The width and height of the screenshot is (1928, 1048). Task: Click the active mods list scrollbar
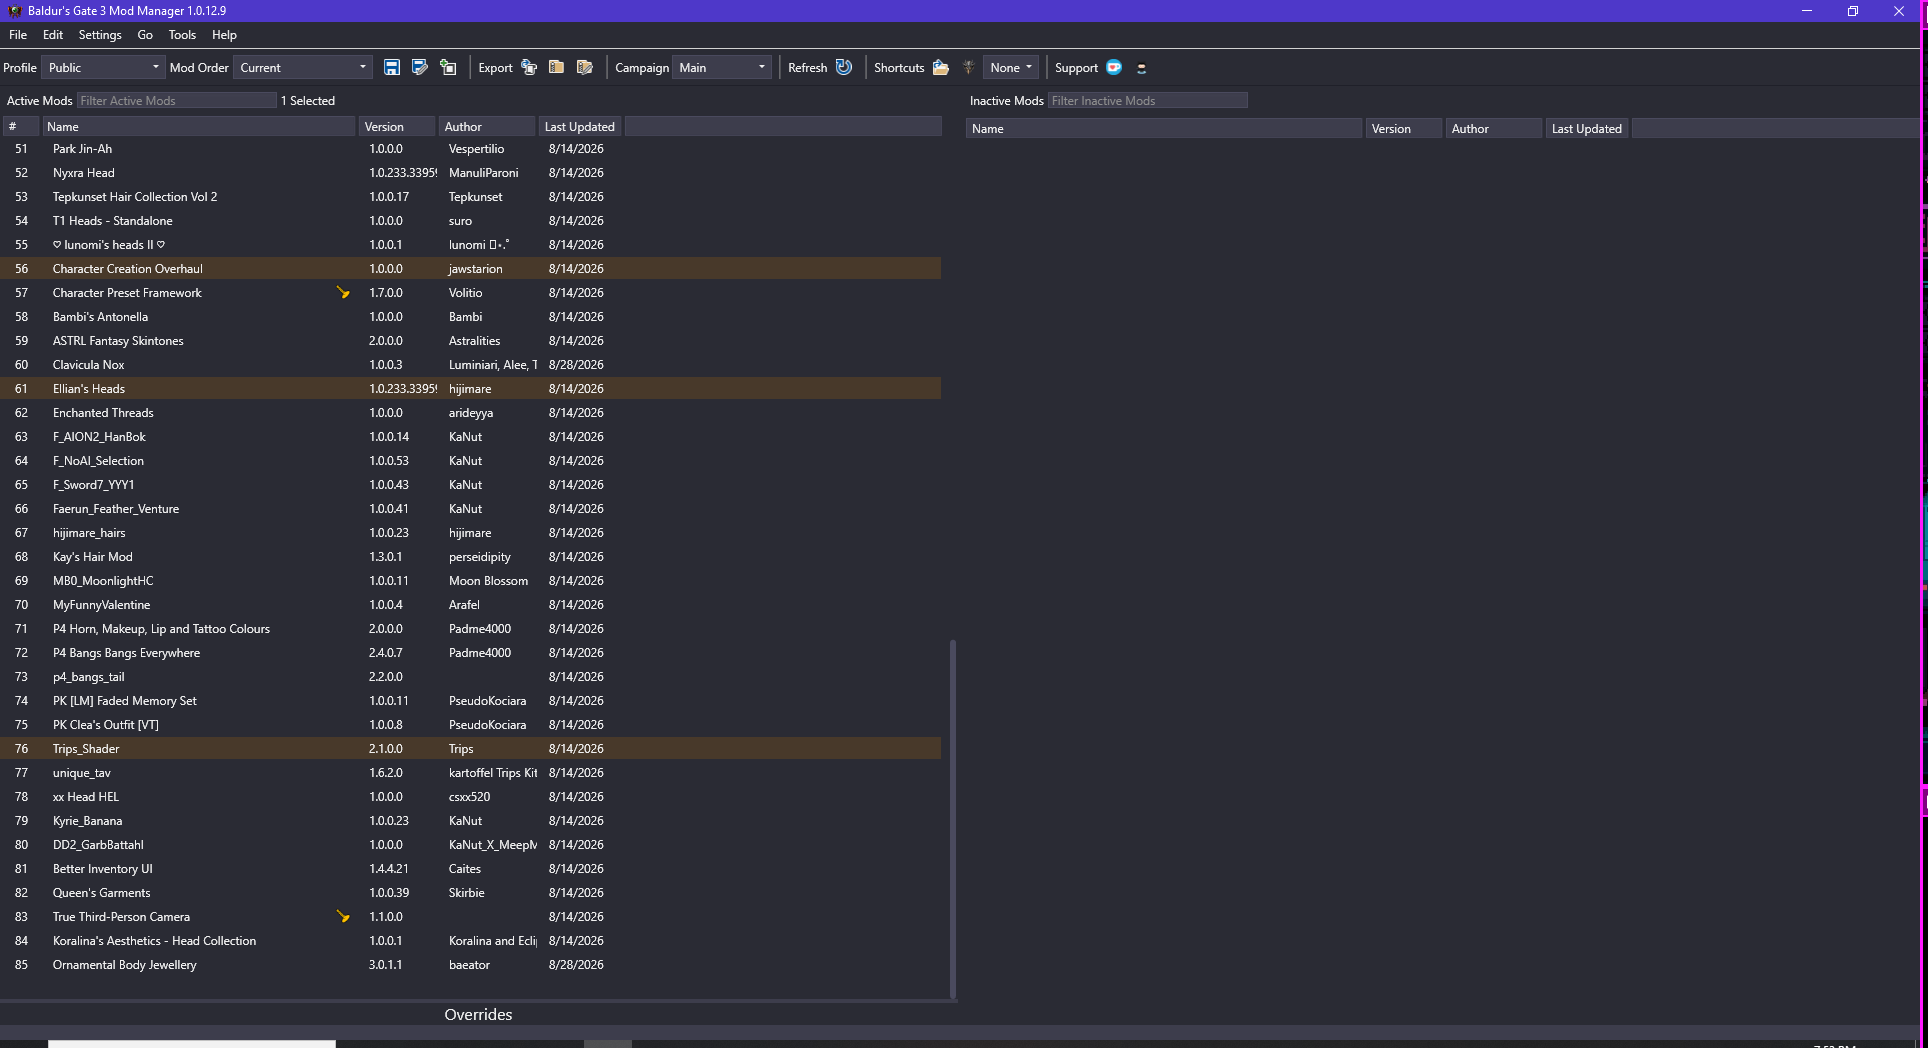pyautogui.click(x=953, y=818)
